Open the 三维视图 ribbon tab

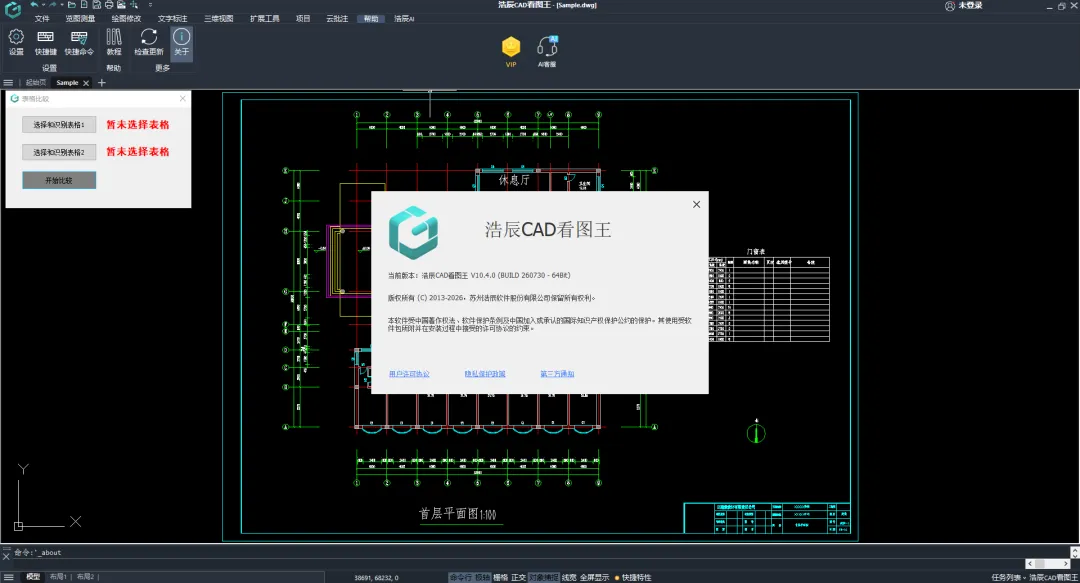[x=218, y=19]
